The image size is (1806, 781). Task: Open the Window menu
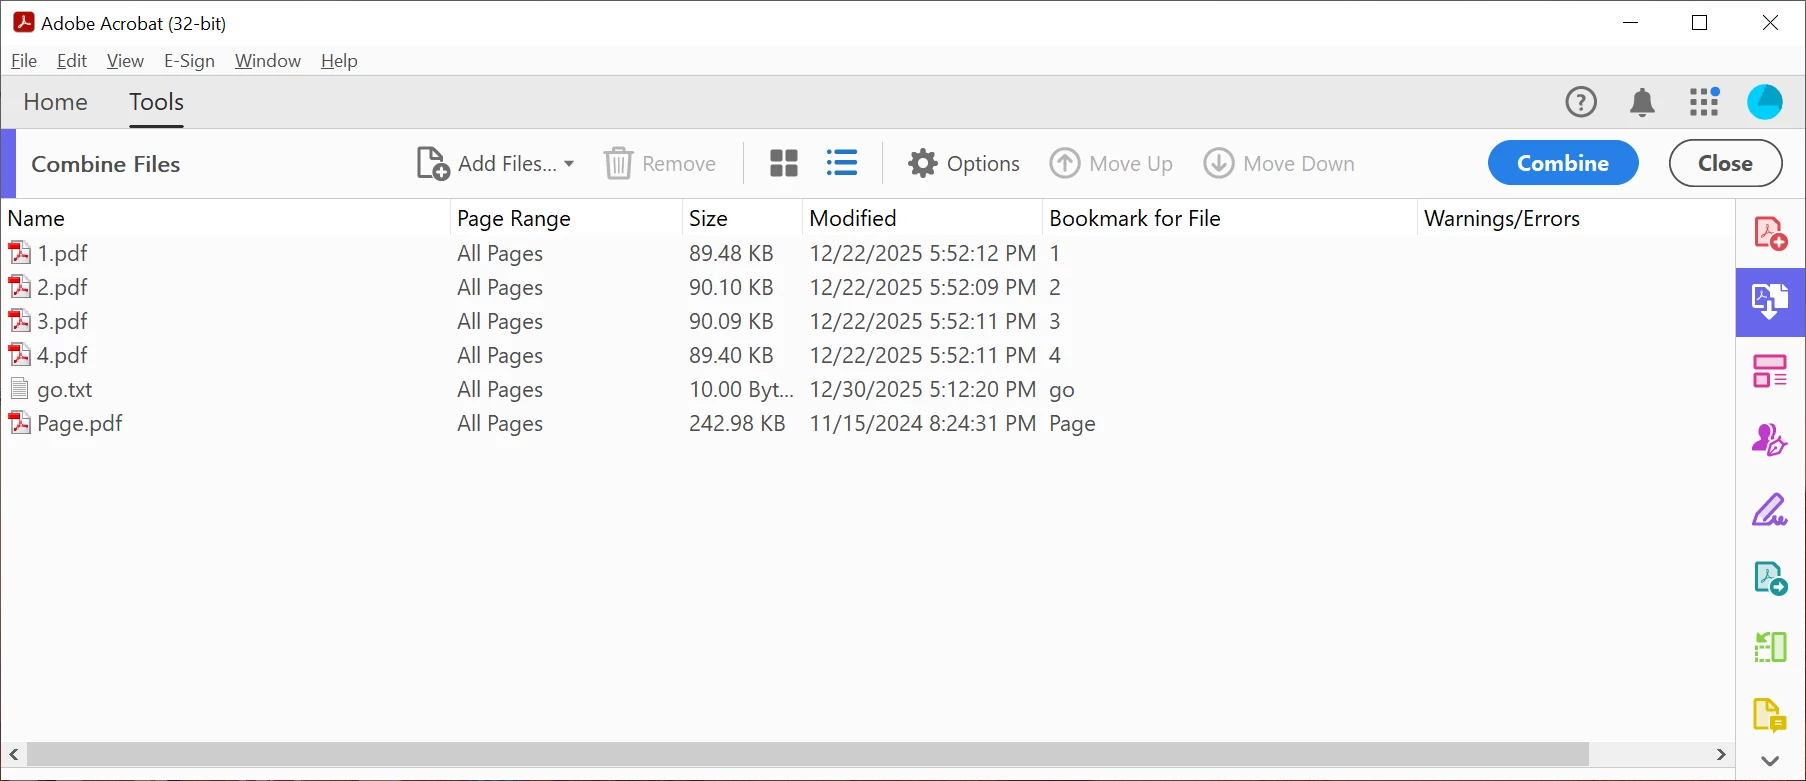(268, 61)
